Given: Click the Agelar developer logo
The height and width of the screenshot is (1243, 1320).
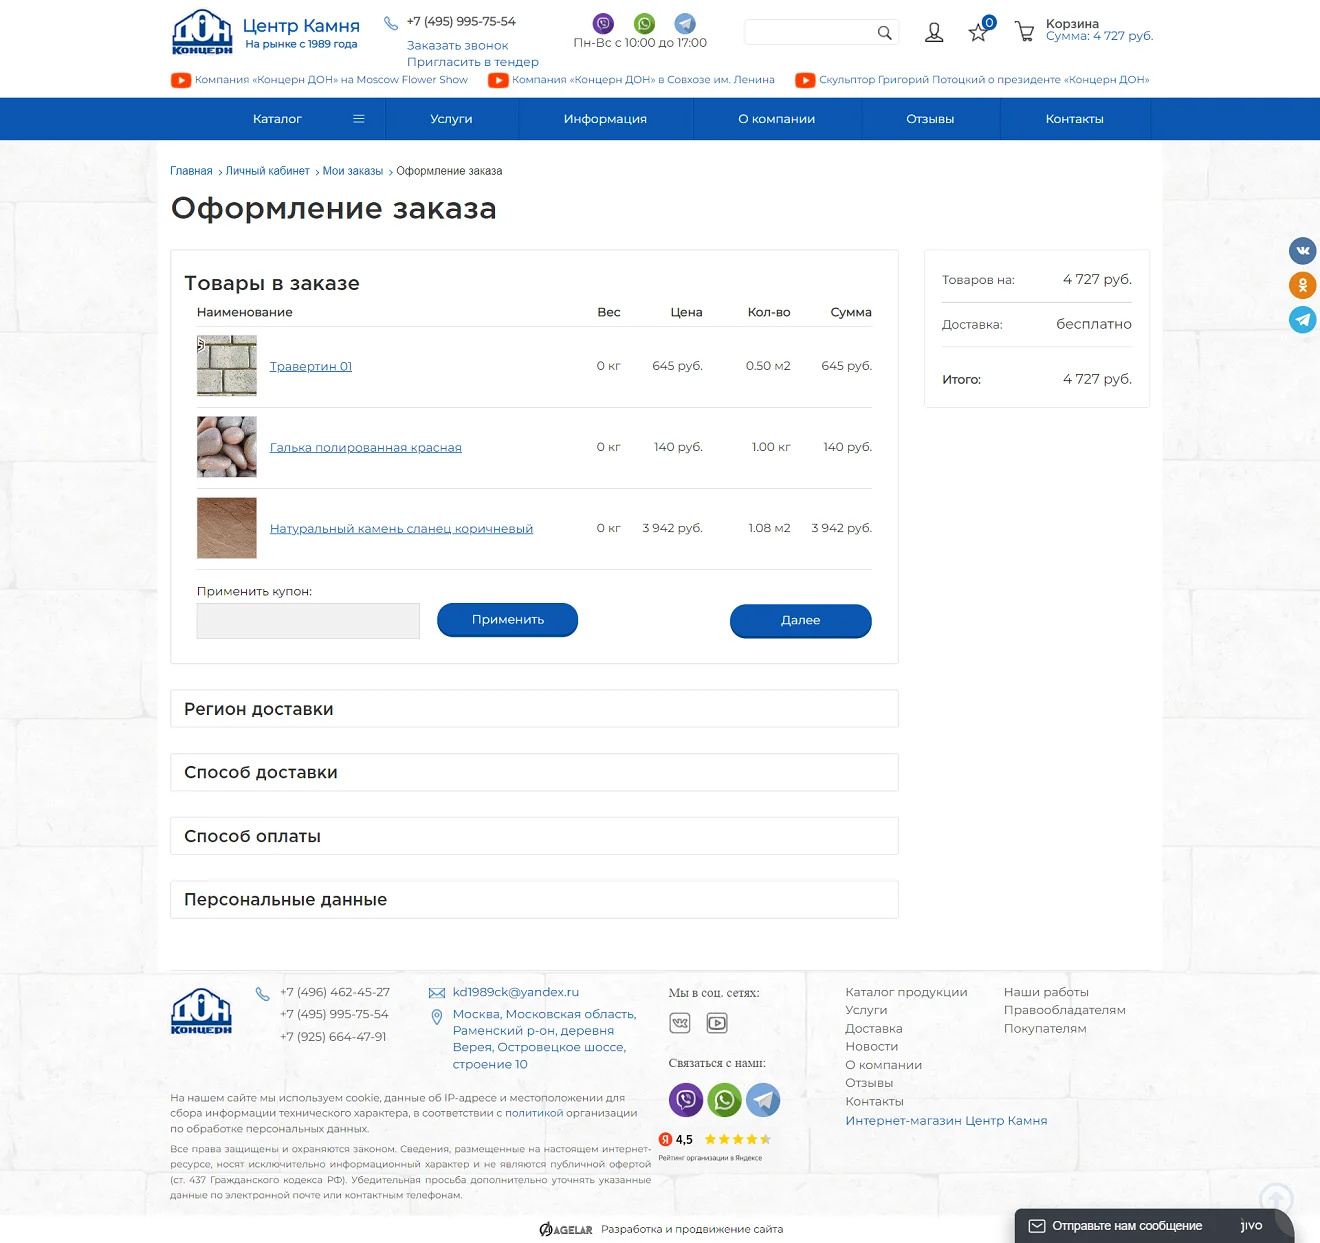Looking at the screenshot, I should [x=566, y=1229].
